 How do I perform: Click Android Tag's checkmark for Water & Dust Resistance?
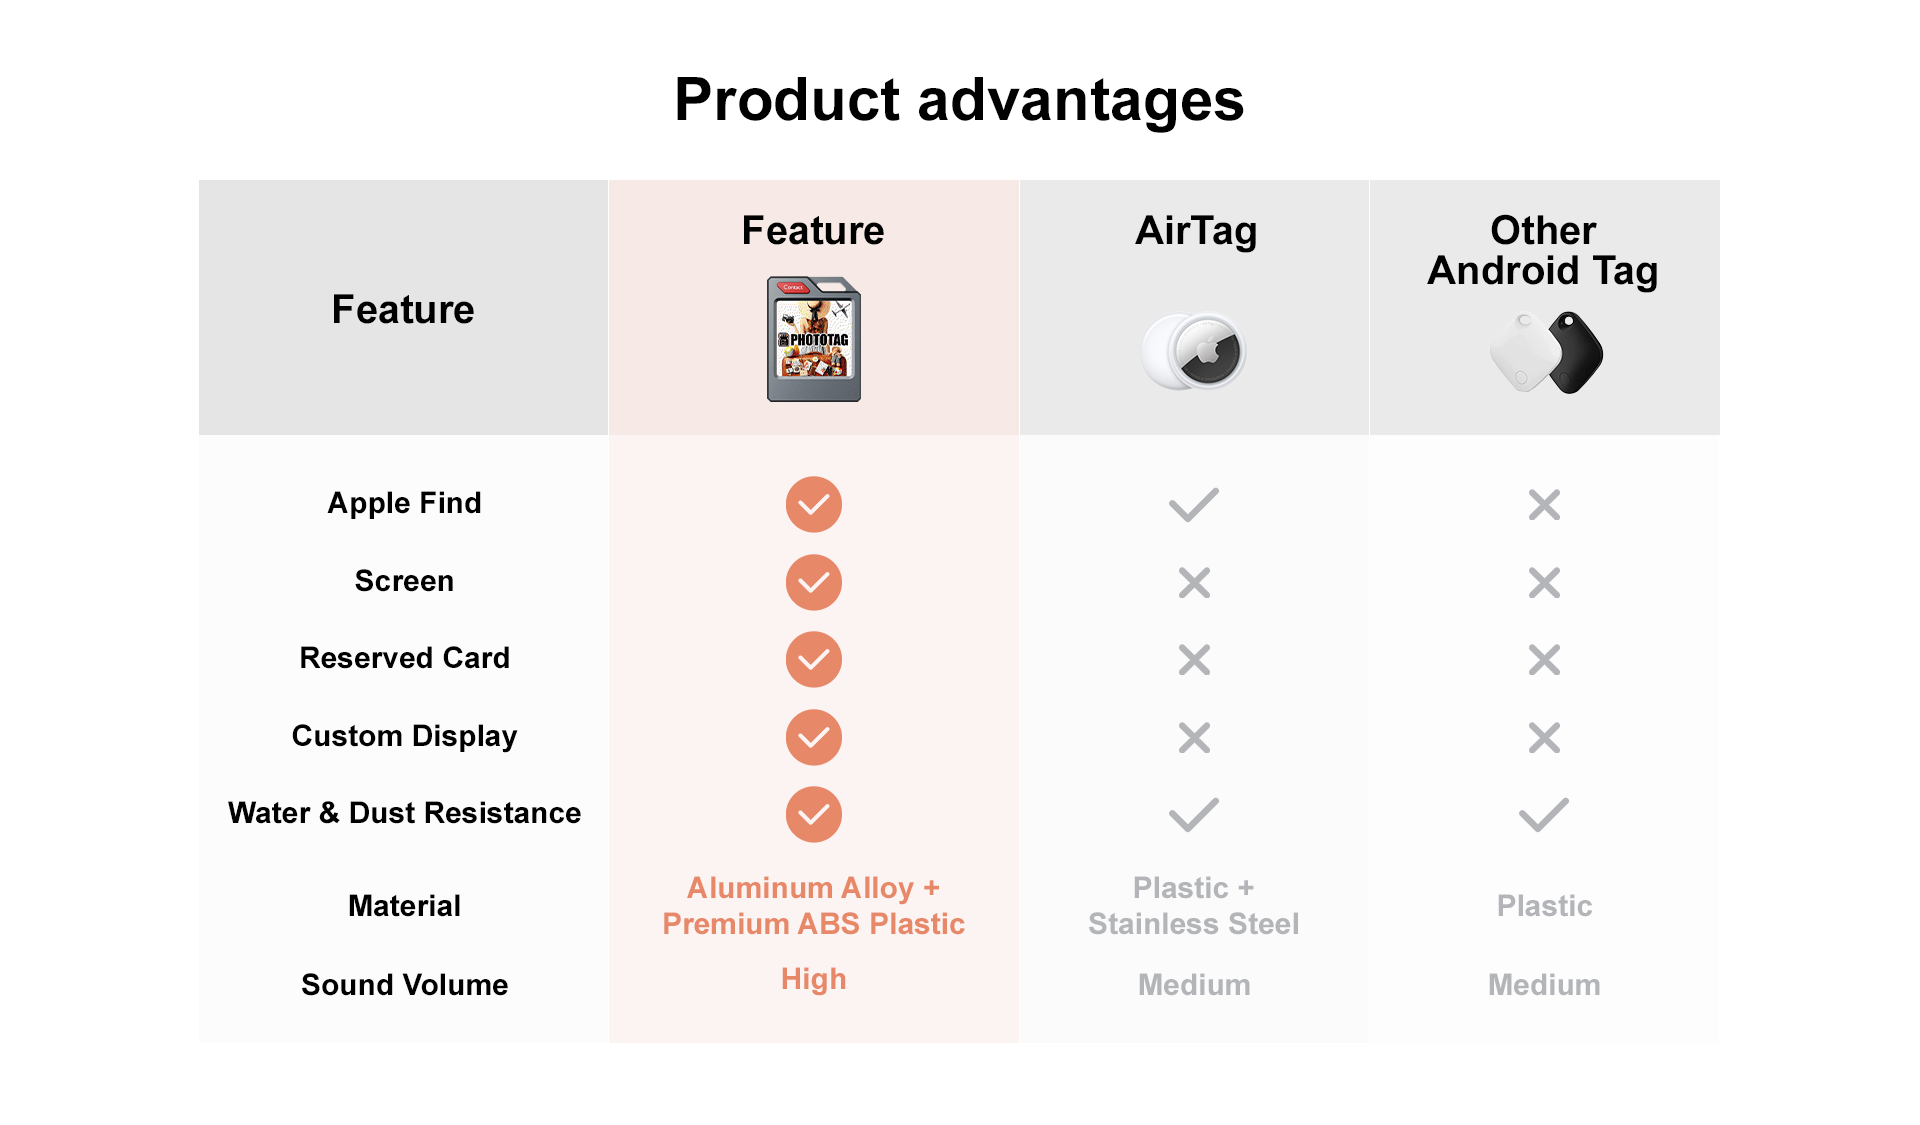coord(1544,815)
